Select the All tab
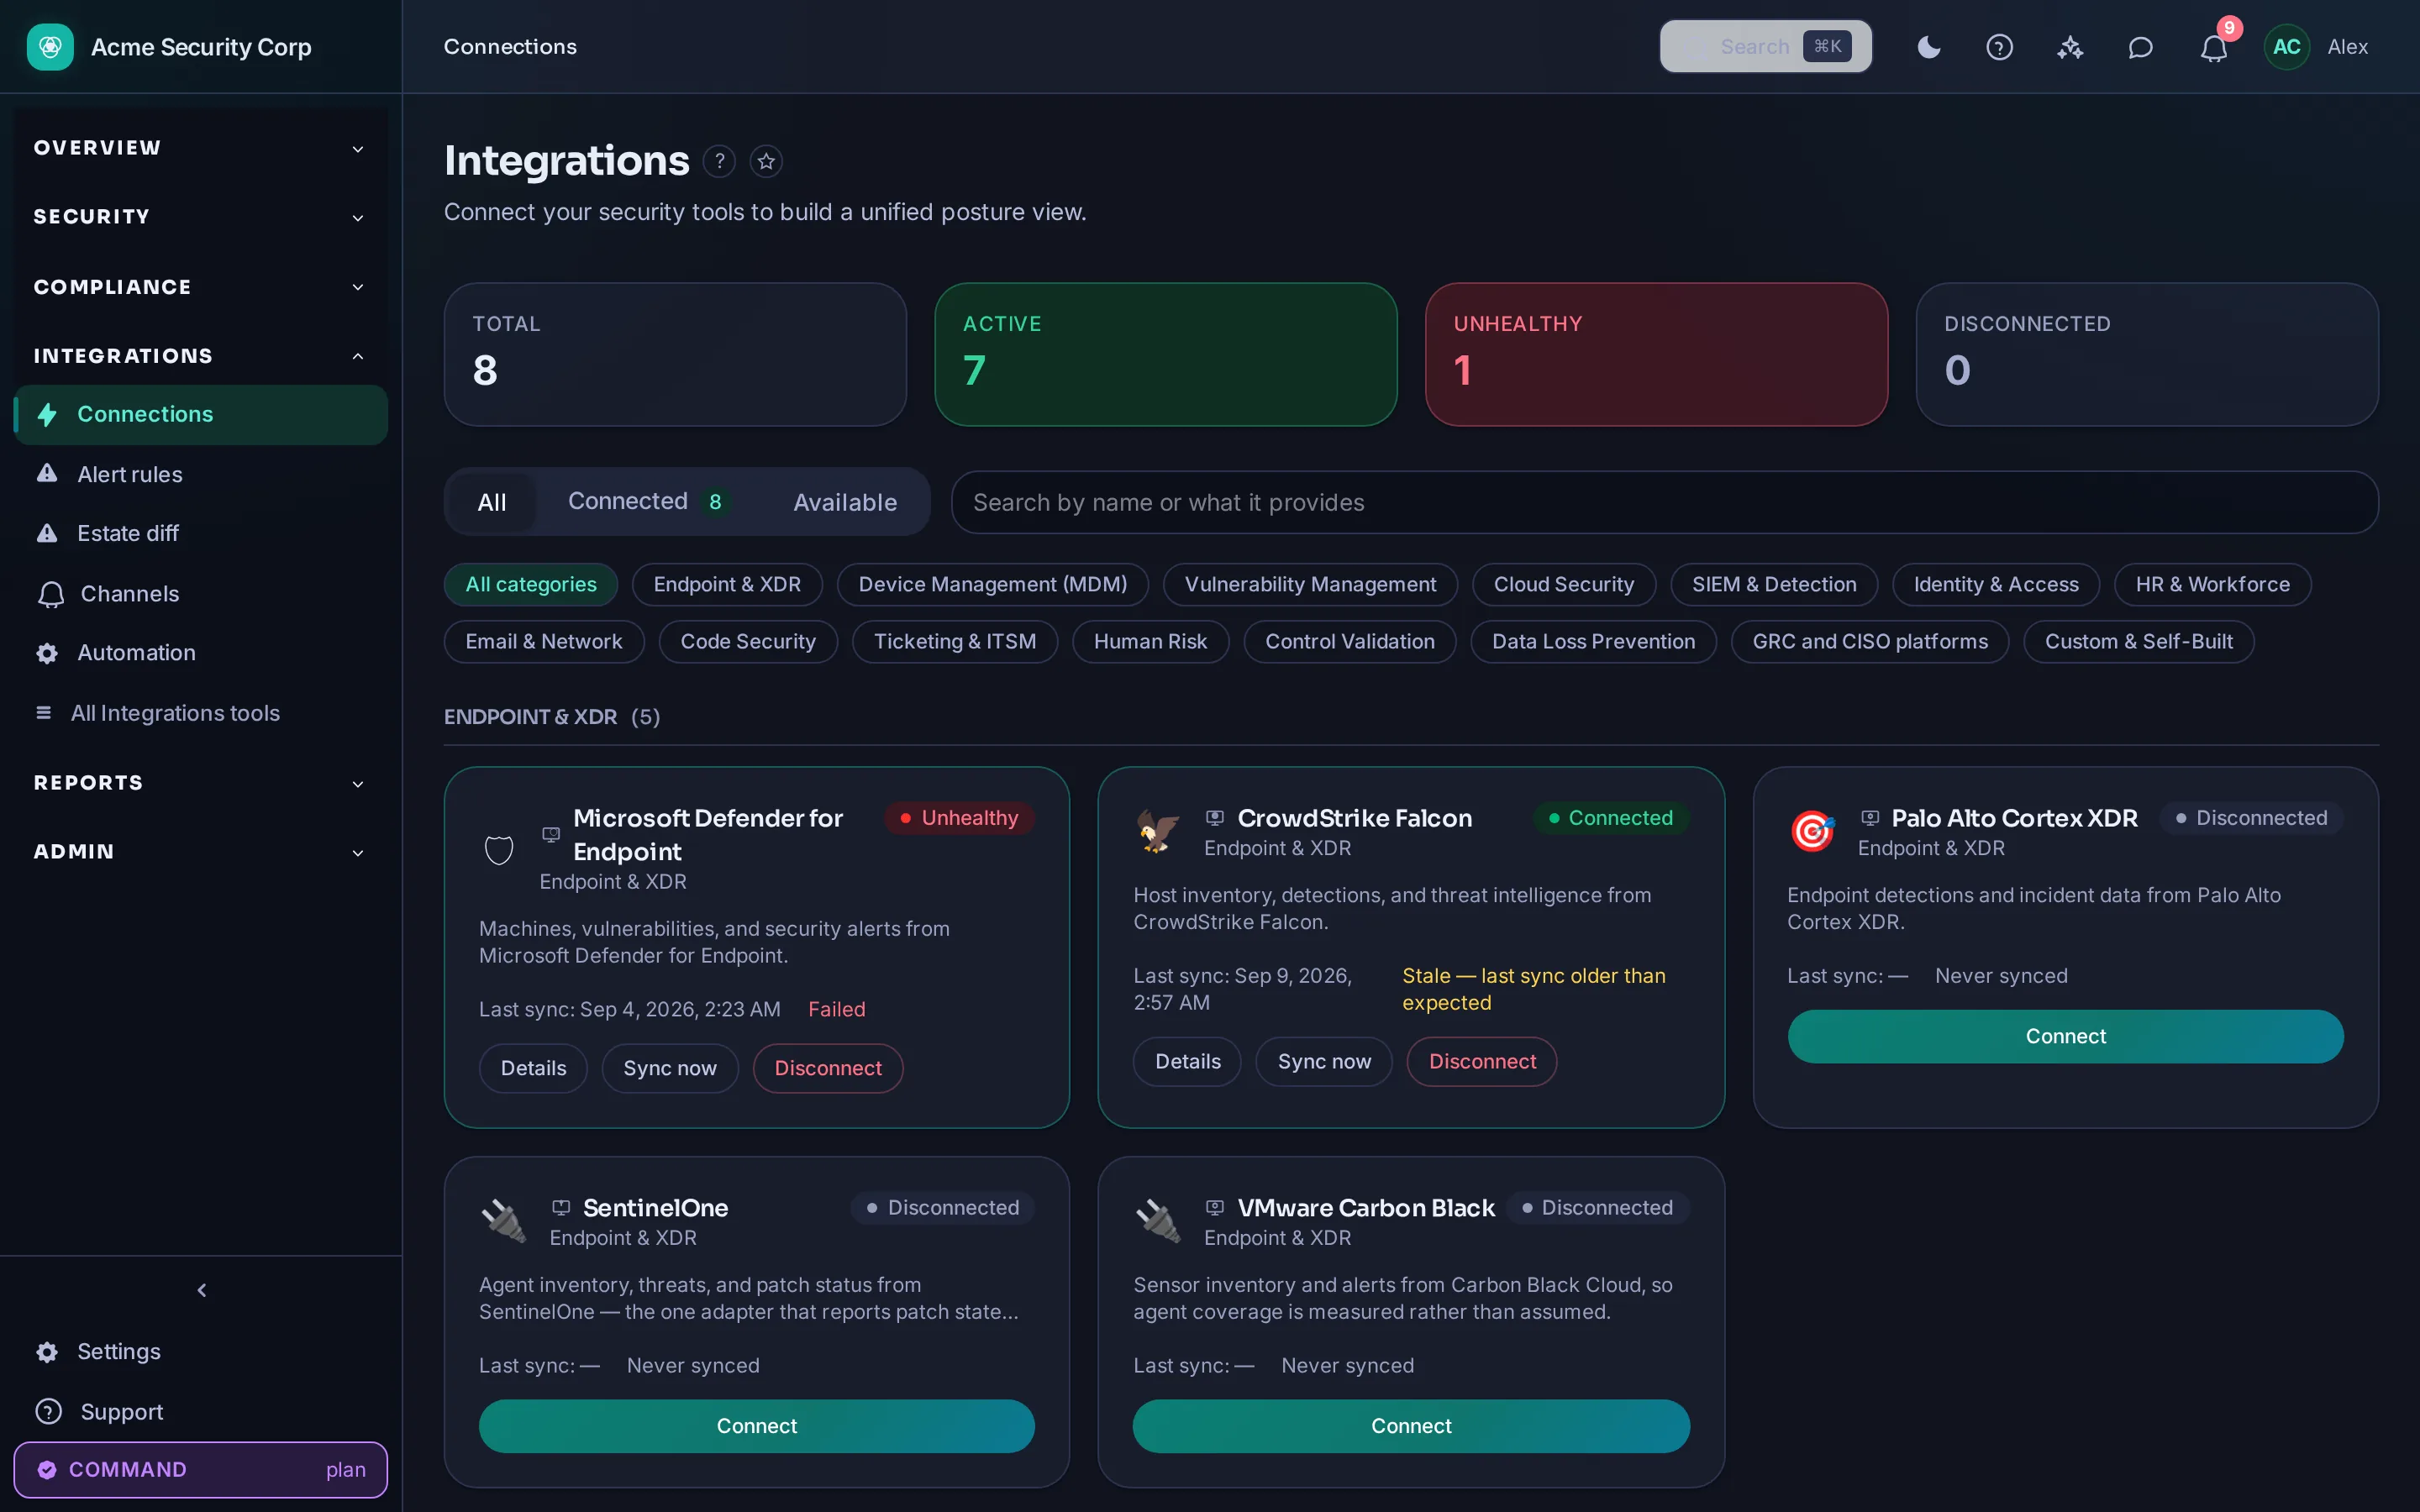 [492, 502]
